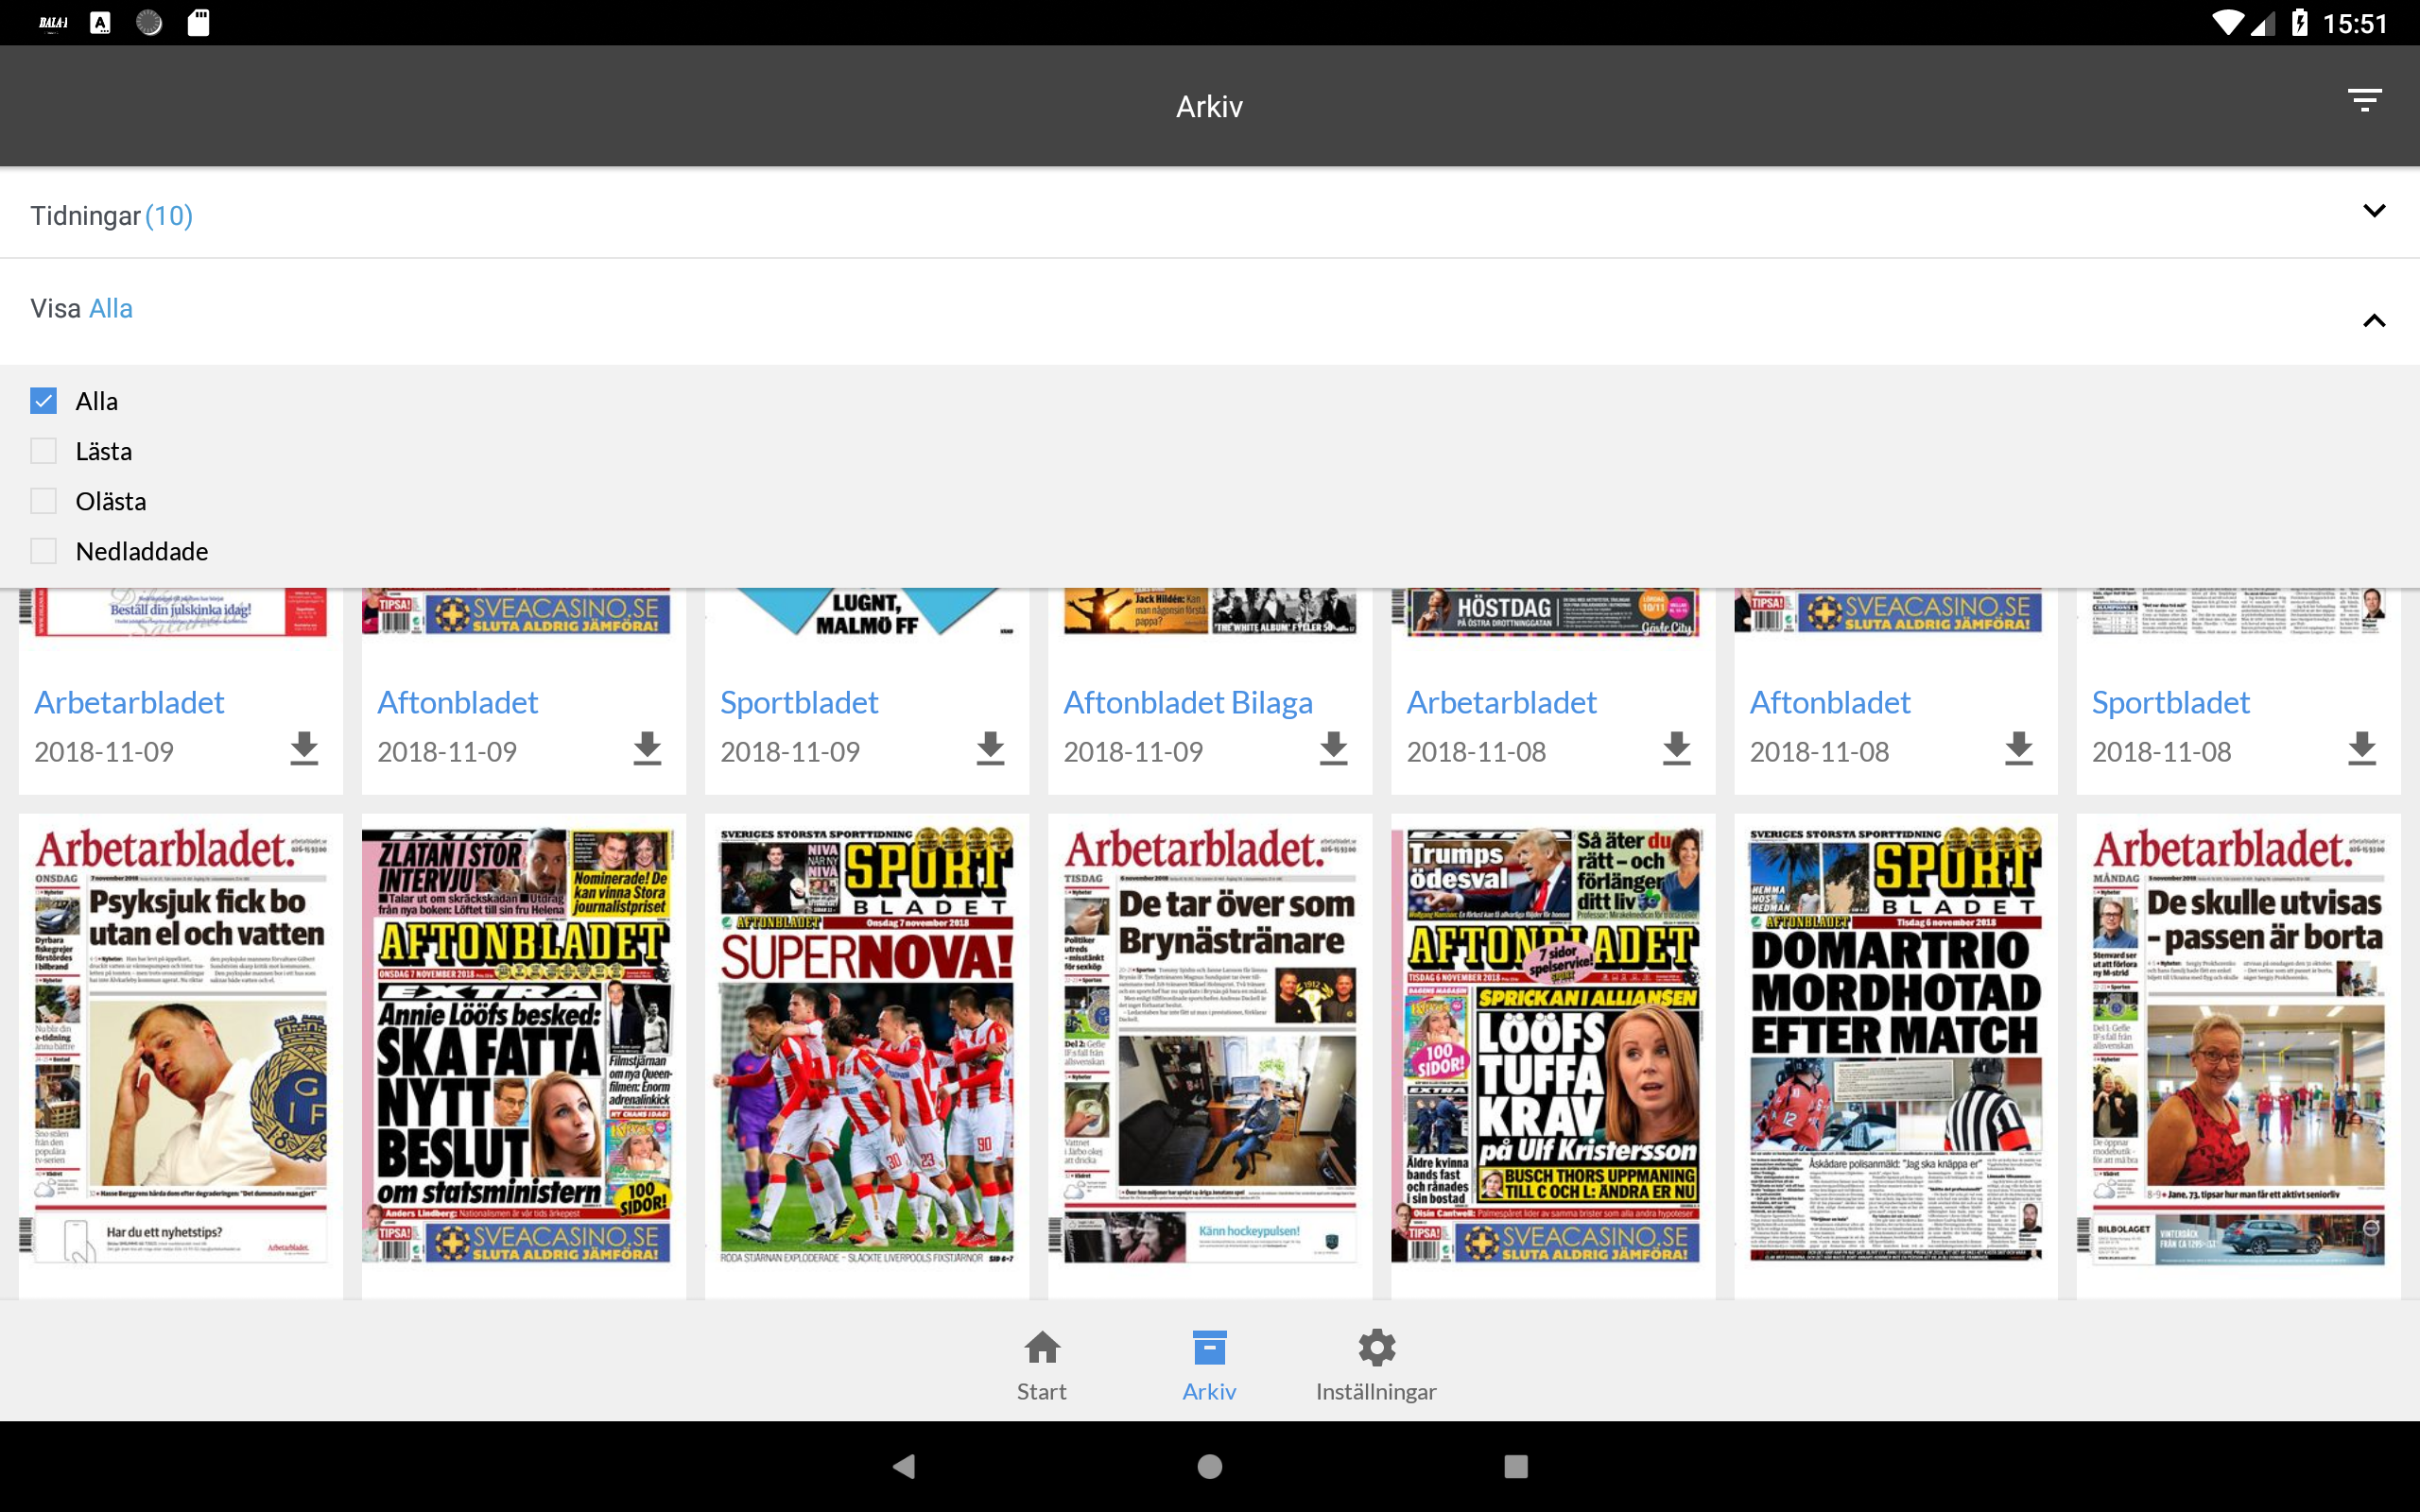This screenshot has width=2420, height=1512.
Task: Click the Start home icon
Action: [x=1042, y=1347]
